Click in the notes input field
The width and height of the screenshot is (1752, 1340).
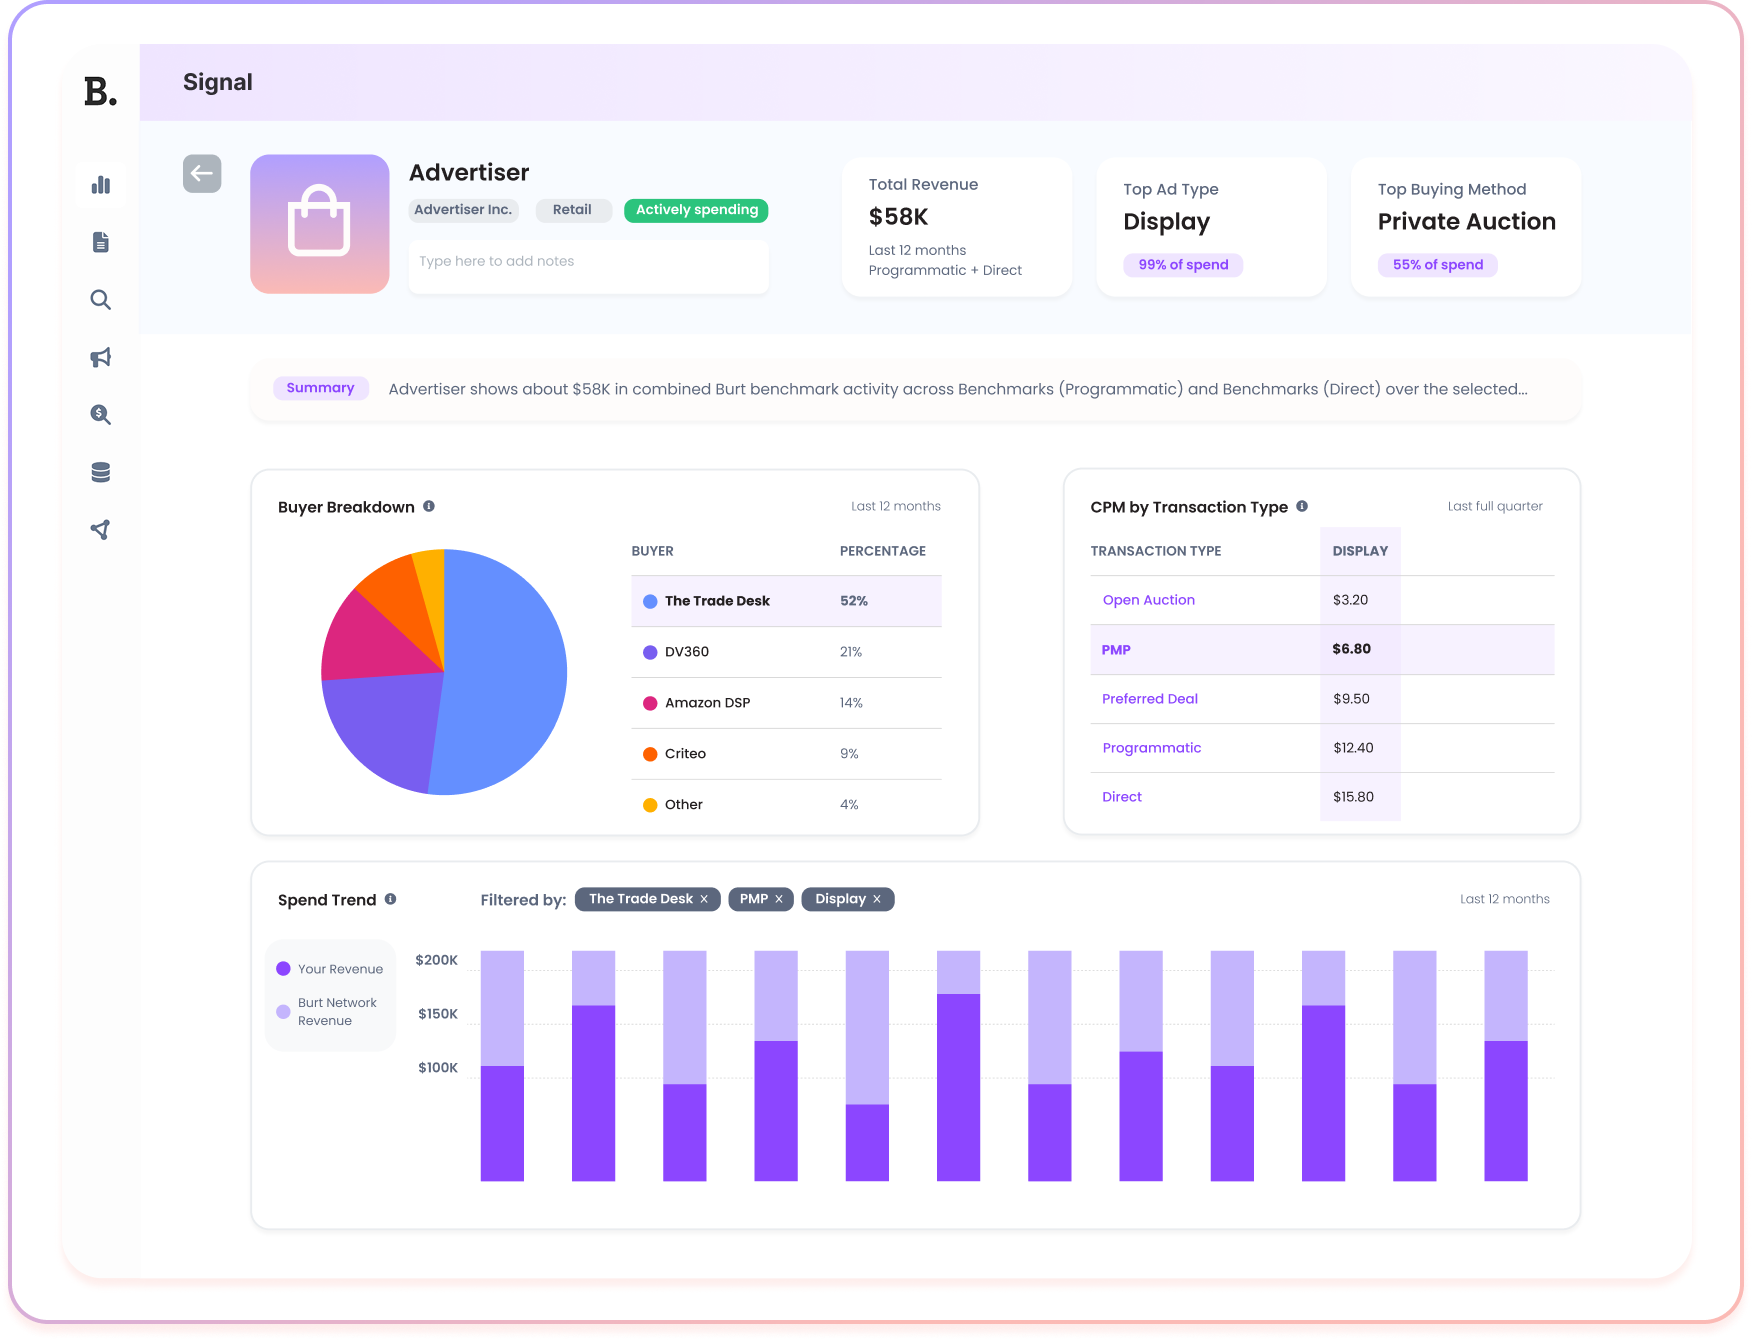point(589,266)
